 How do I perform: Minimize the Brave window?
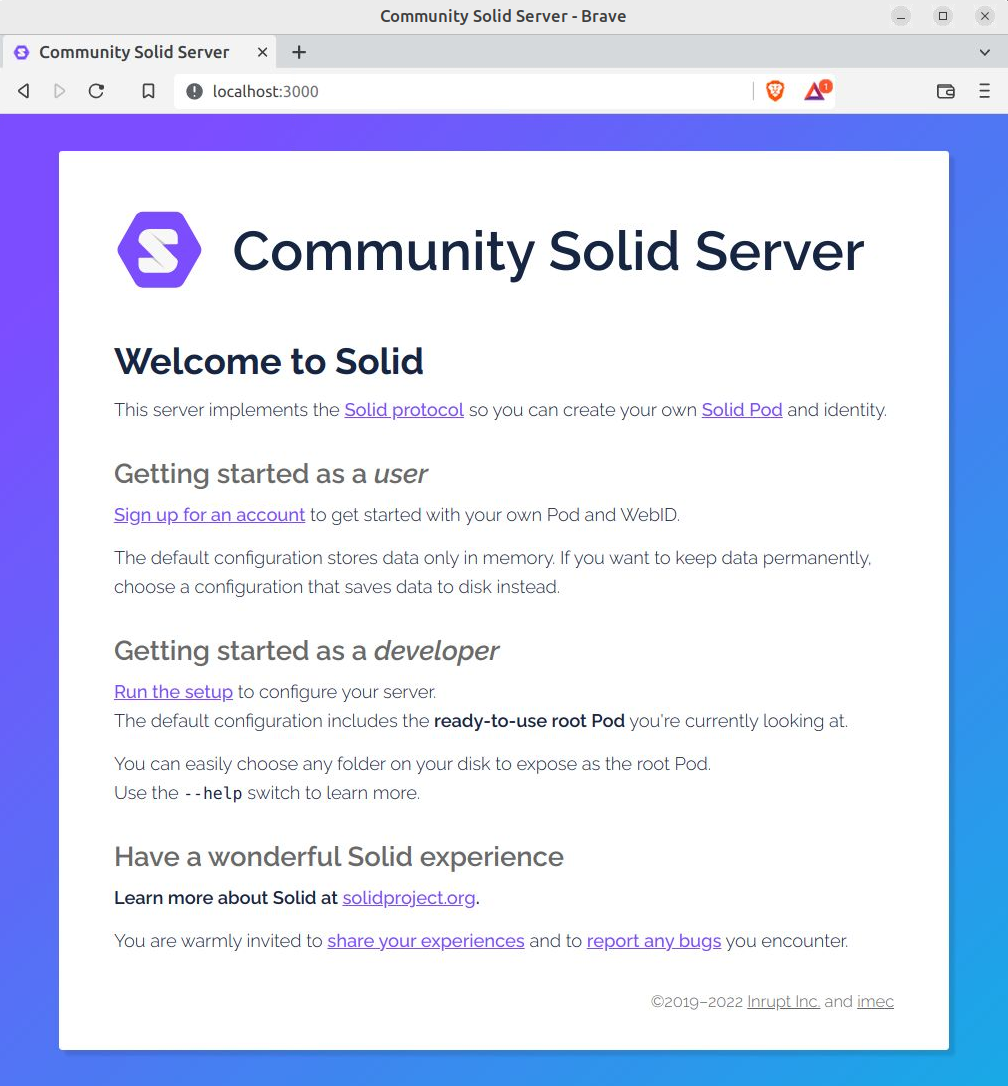pos(901,16)
